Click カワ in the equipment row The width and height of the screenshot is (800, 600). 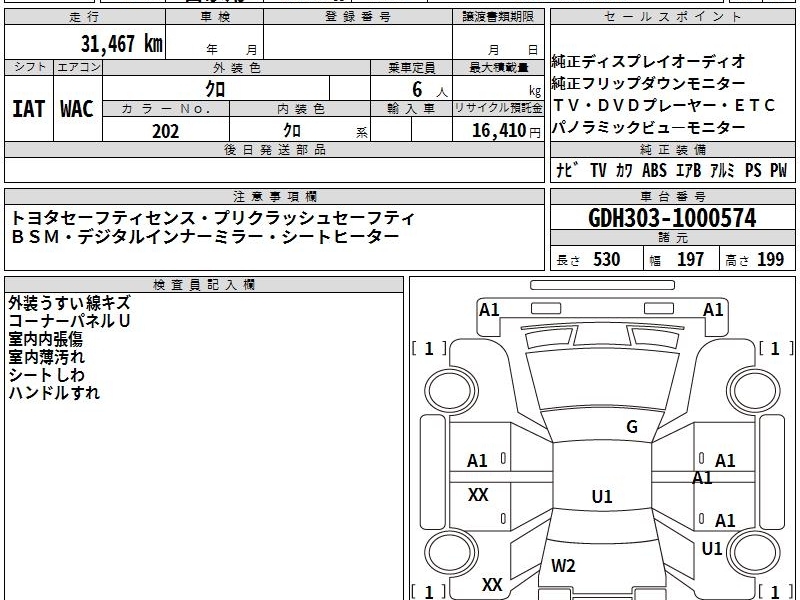pyautogui.click(x=624, y=170)
